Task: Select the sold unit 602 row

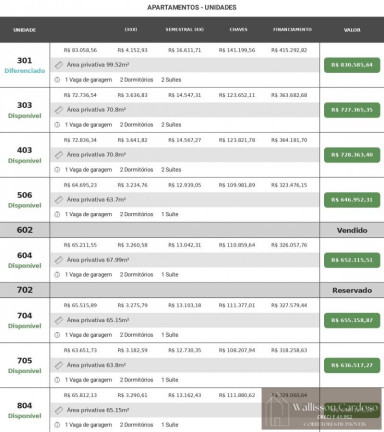Action: tap(192, 230)
